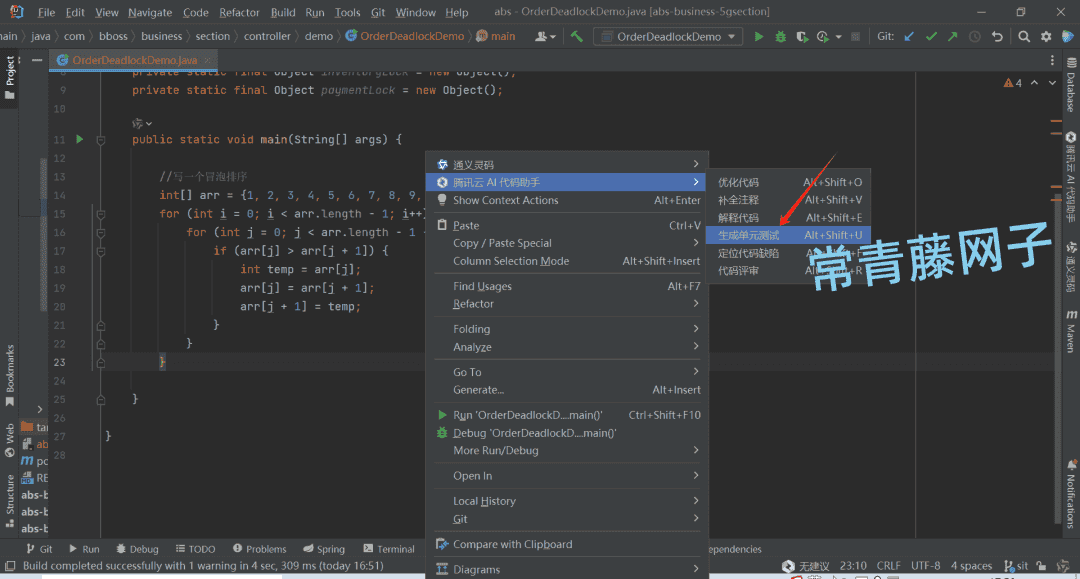Click the run gutter icon on line 11
1080x579 pixels.
point(80,139)
